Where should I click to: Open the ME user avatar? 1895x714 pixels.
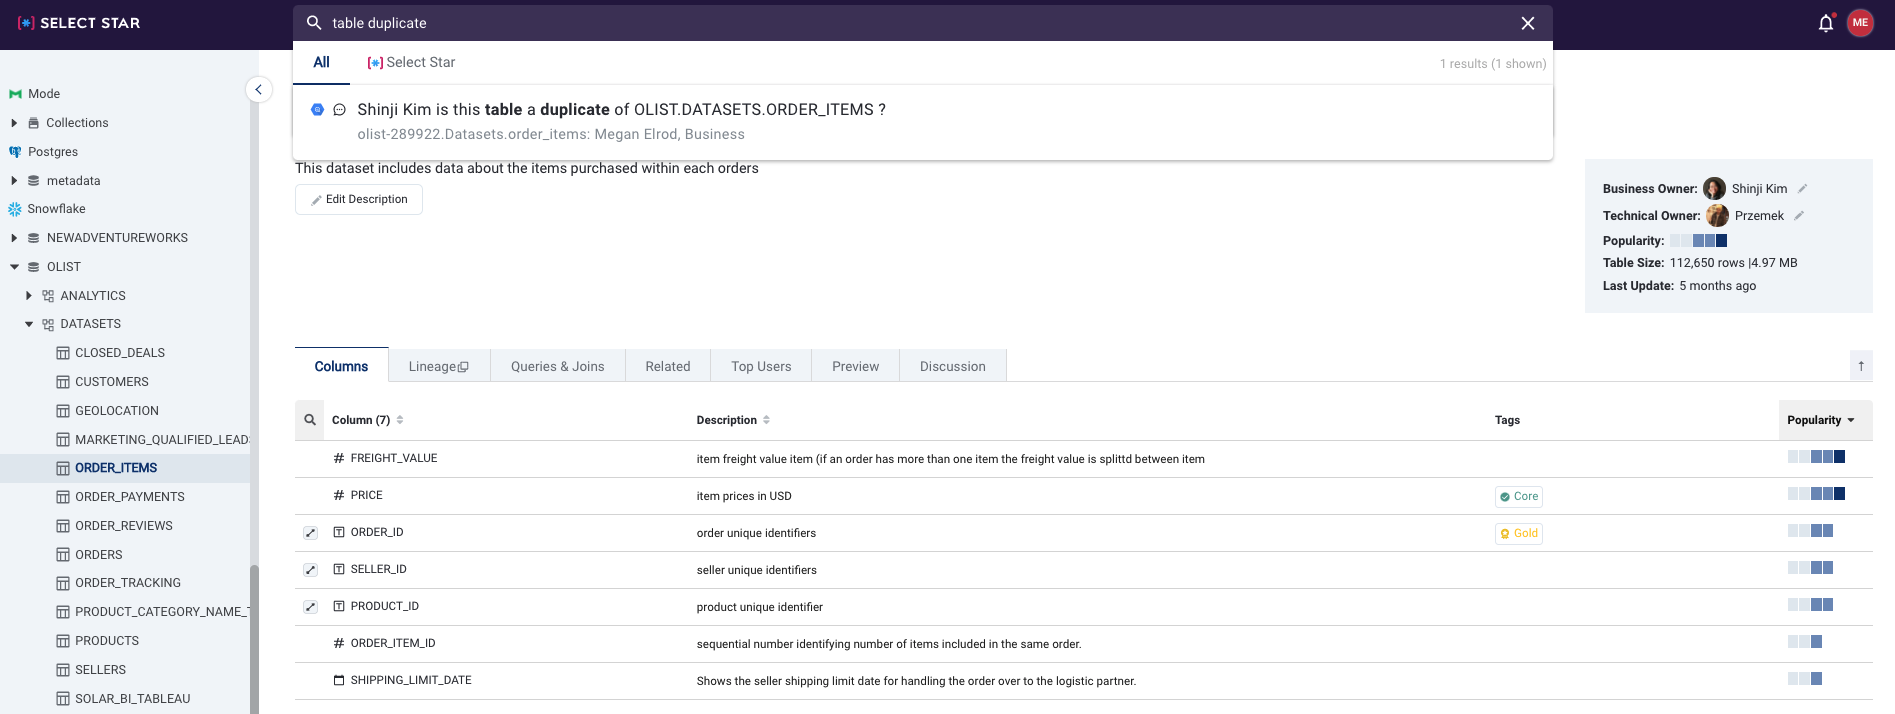pyautogui.click(x=1860, y=23)
